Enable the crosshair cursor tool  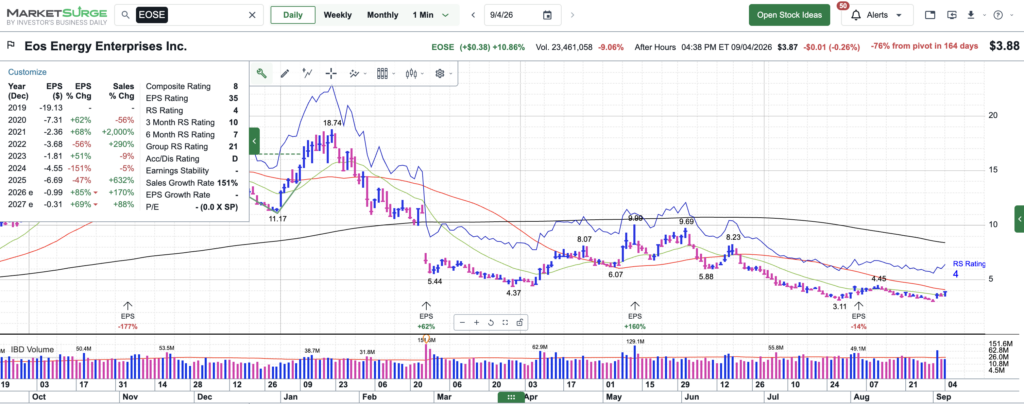(331, 74)
